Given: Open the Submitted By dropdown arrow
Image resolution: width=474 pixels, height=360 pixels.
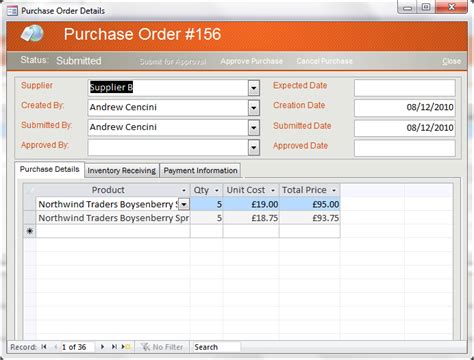Looking at the screenshot, I should coord(254,128).
